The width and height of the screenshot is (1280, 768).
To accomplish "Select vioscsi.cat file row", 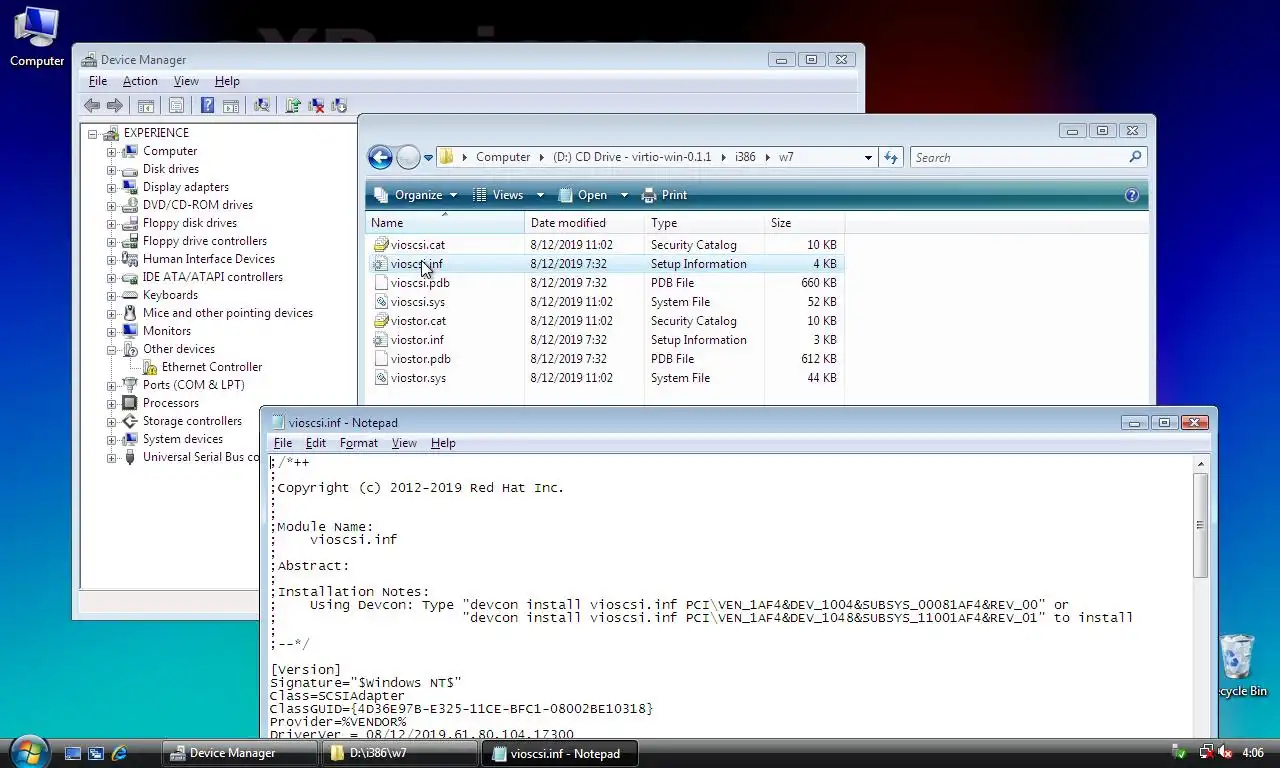I will pos(606,245).
